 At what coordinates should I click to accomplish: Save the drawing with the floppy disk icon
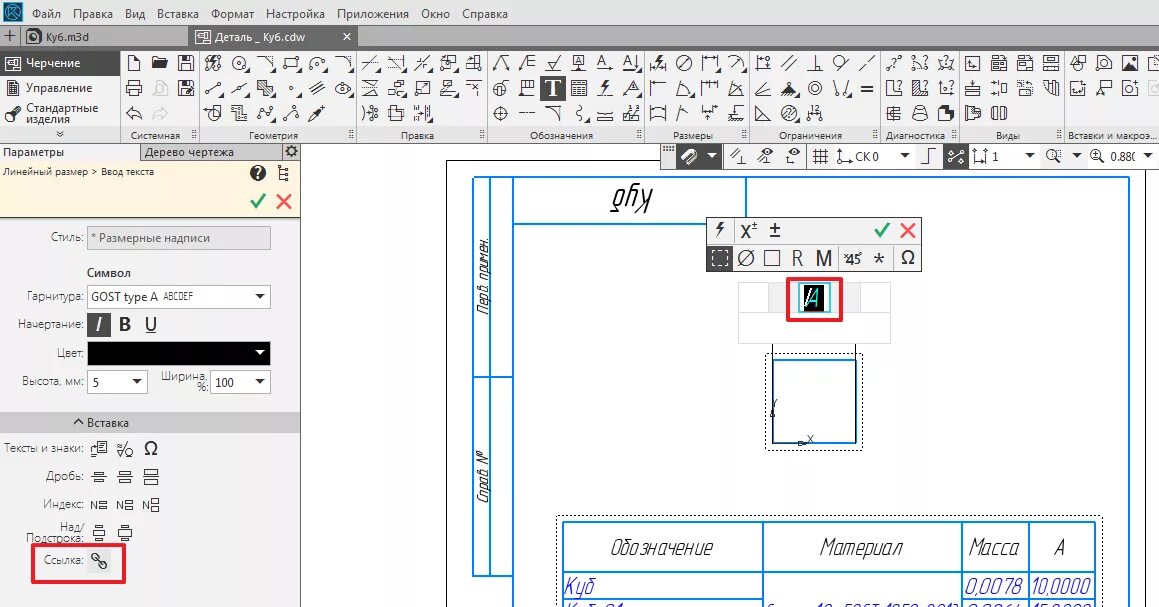pyautogui.click(x=186, y=63)
